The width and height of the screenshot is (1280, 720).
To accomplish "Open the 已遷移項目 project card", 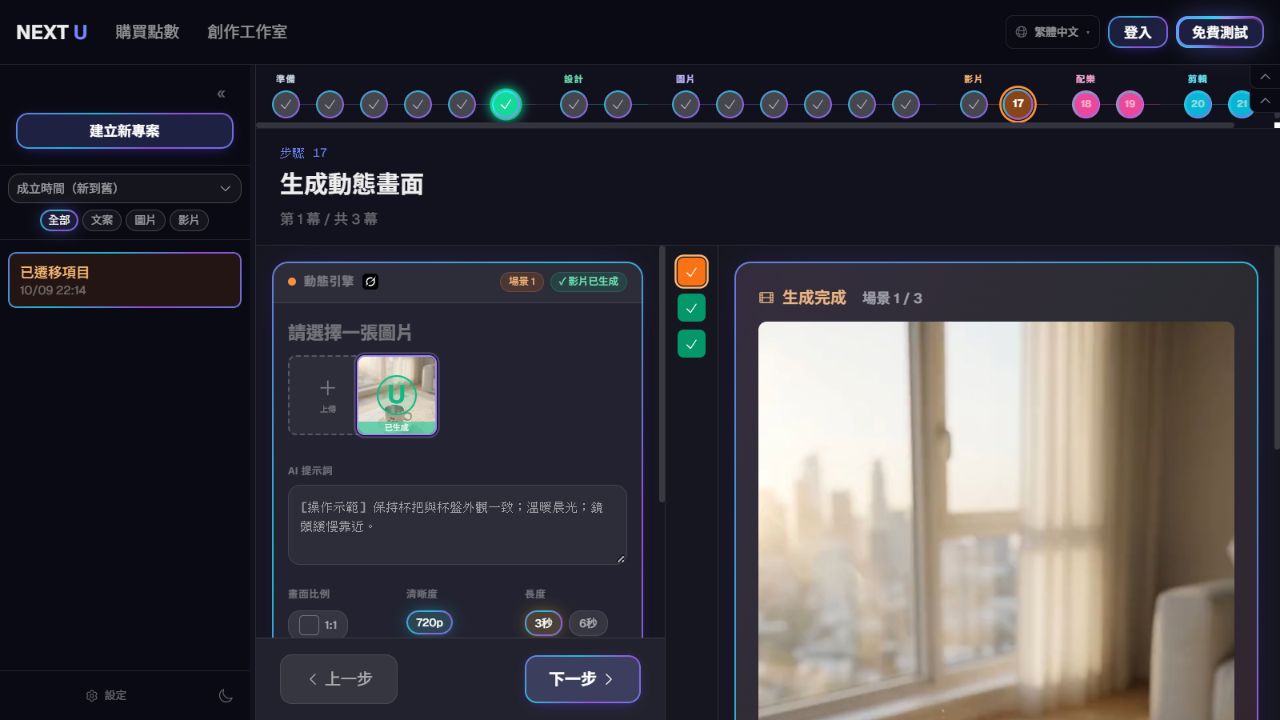I will point(125,280).
